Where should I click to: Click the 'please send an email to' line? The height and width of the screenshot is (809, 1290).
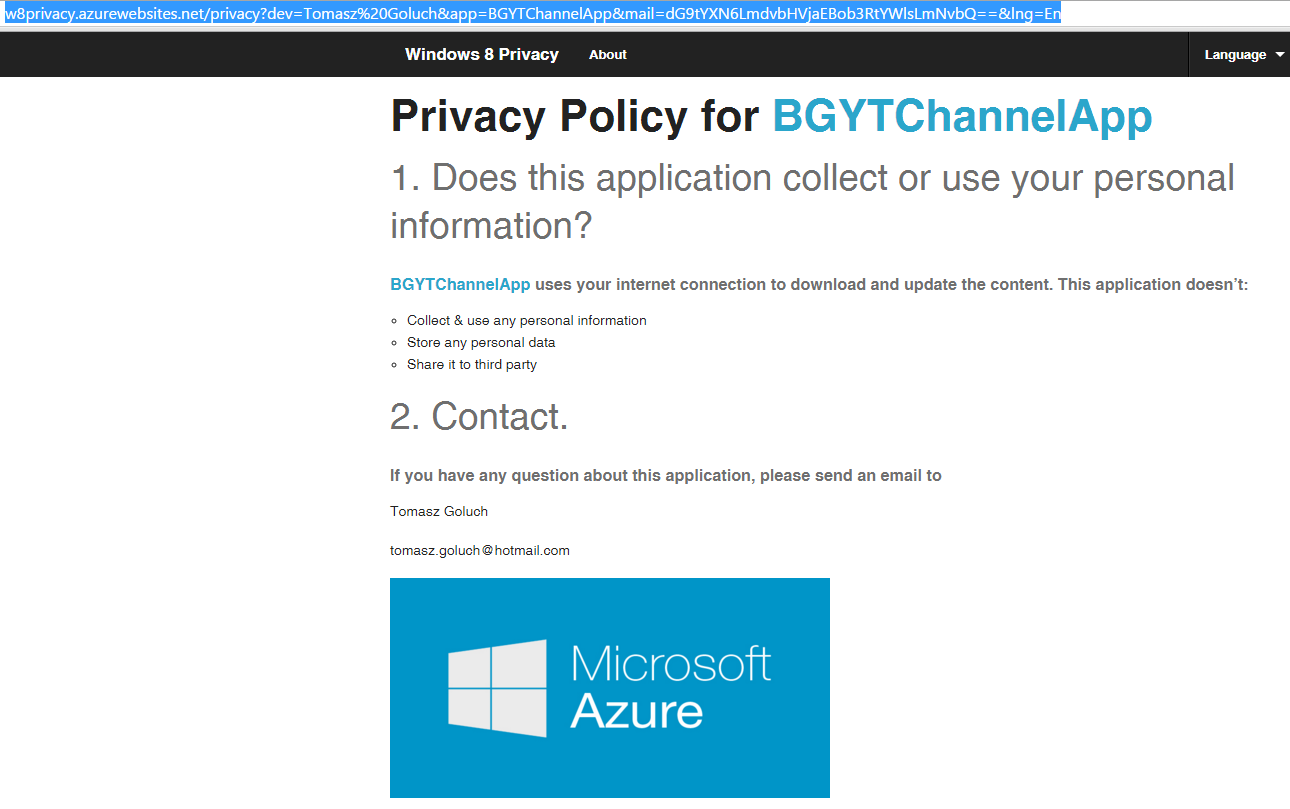tap(666, 476)
